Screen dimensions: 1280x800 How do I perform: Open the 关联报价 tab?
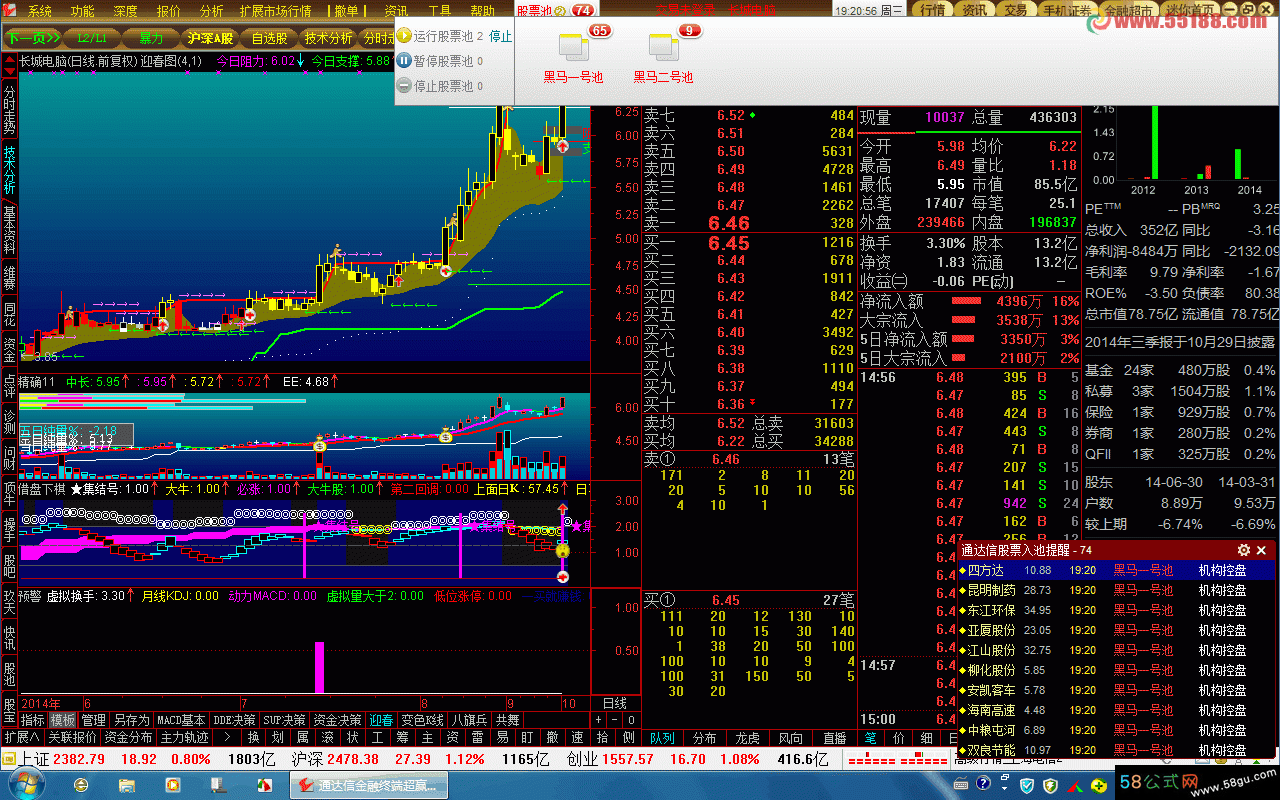pos(72,738)
